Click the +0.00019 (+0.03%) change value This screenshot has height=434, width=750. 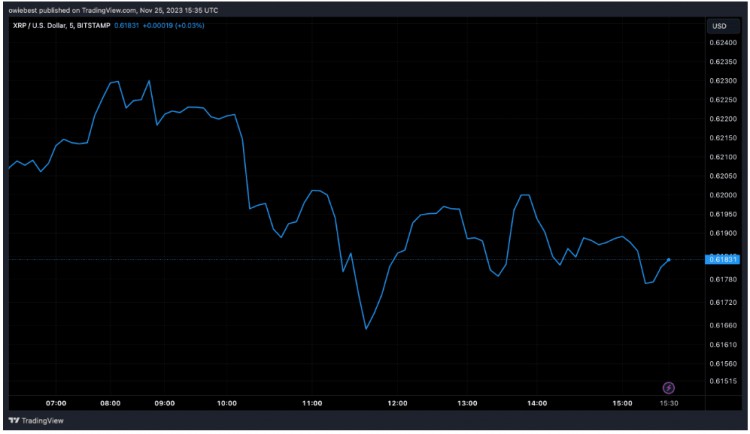[x=174, y=25]
